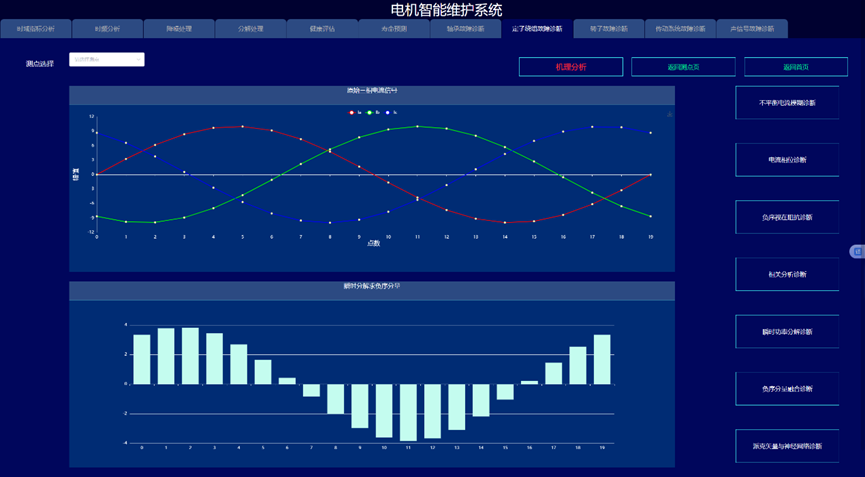This screenshot has height=477, width=865.
Task: Select the 轴承故障诊断 tab
Action: (x=465, y=29)
